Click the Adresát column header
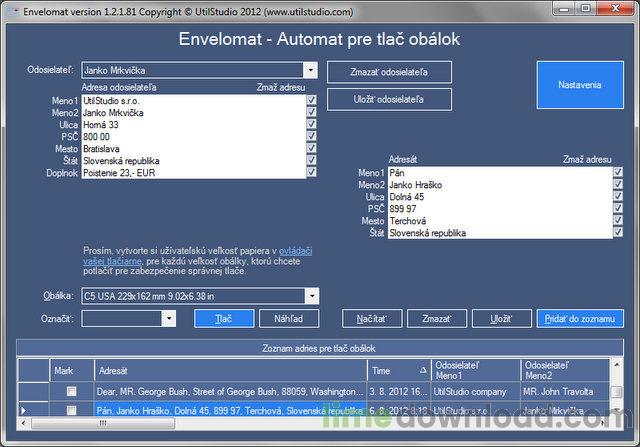The height and width of the screenshot is (447, 640). (x=230, y=370)
